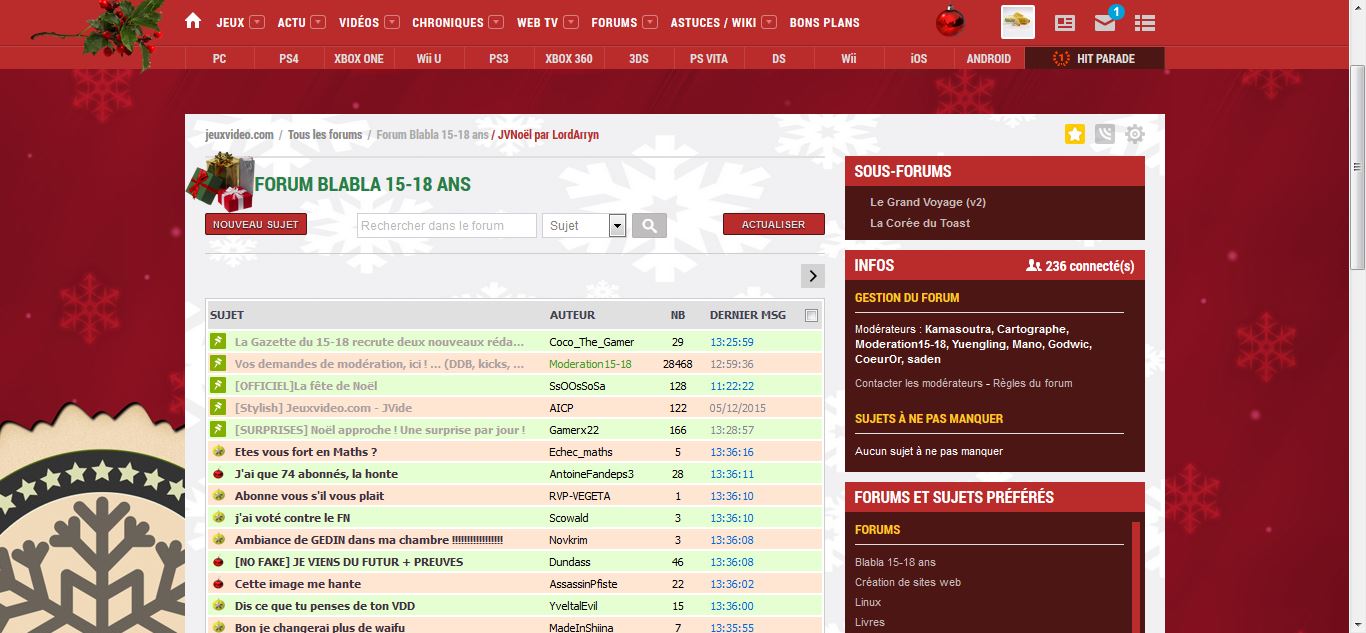Image resolution: width=1366 pixels, height=633 pixels.
Task: Click pinned icon of Vos demandes de modération
Action: coord(218,363)
